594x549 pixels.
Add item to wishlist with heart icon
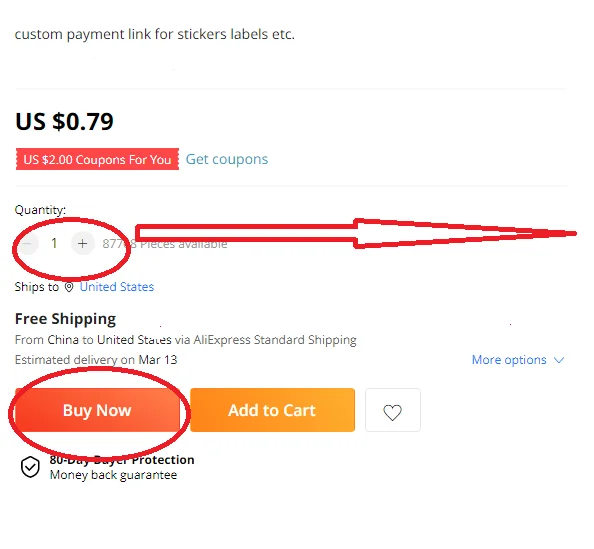(x=393, y=410)
